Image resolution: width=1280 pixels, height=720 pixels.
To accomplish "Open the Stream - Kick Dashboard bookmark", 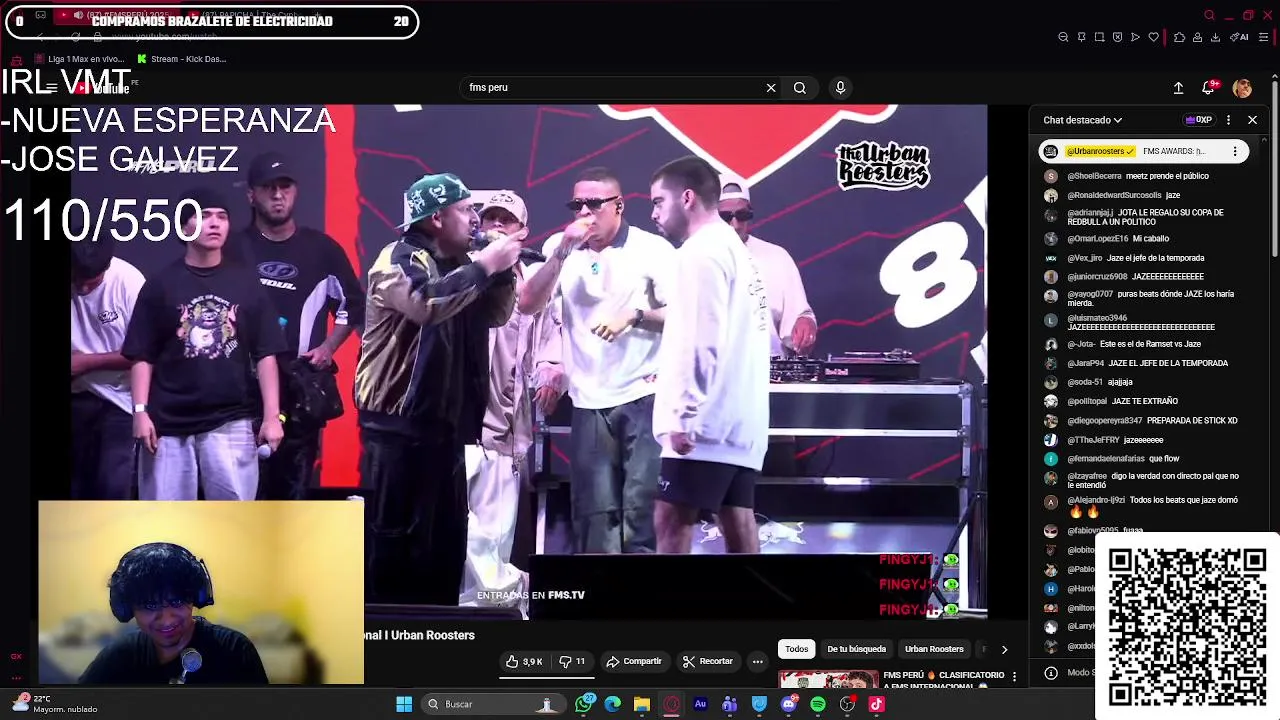I will tap(181, 59).
